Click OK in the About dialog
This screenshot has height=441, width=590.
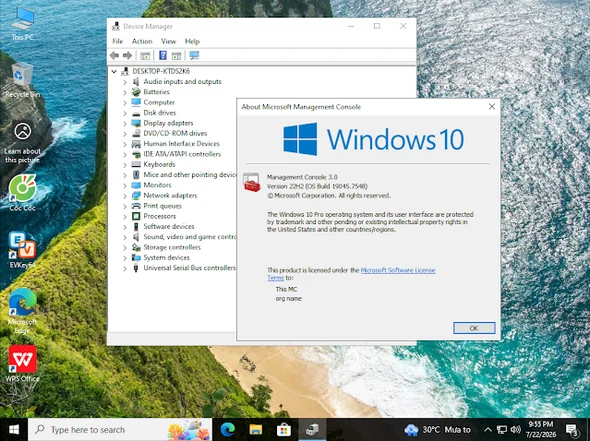pyautogui.click(x=474, y=328)
